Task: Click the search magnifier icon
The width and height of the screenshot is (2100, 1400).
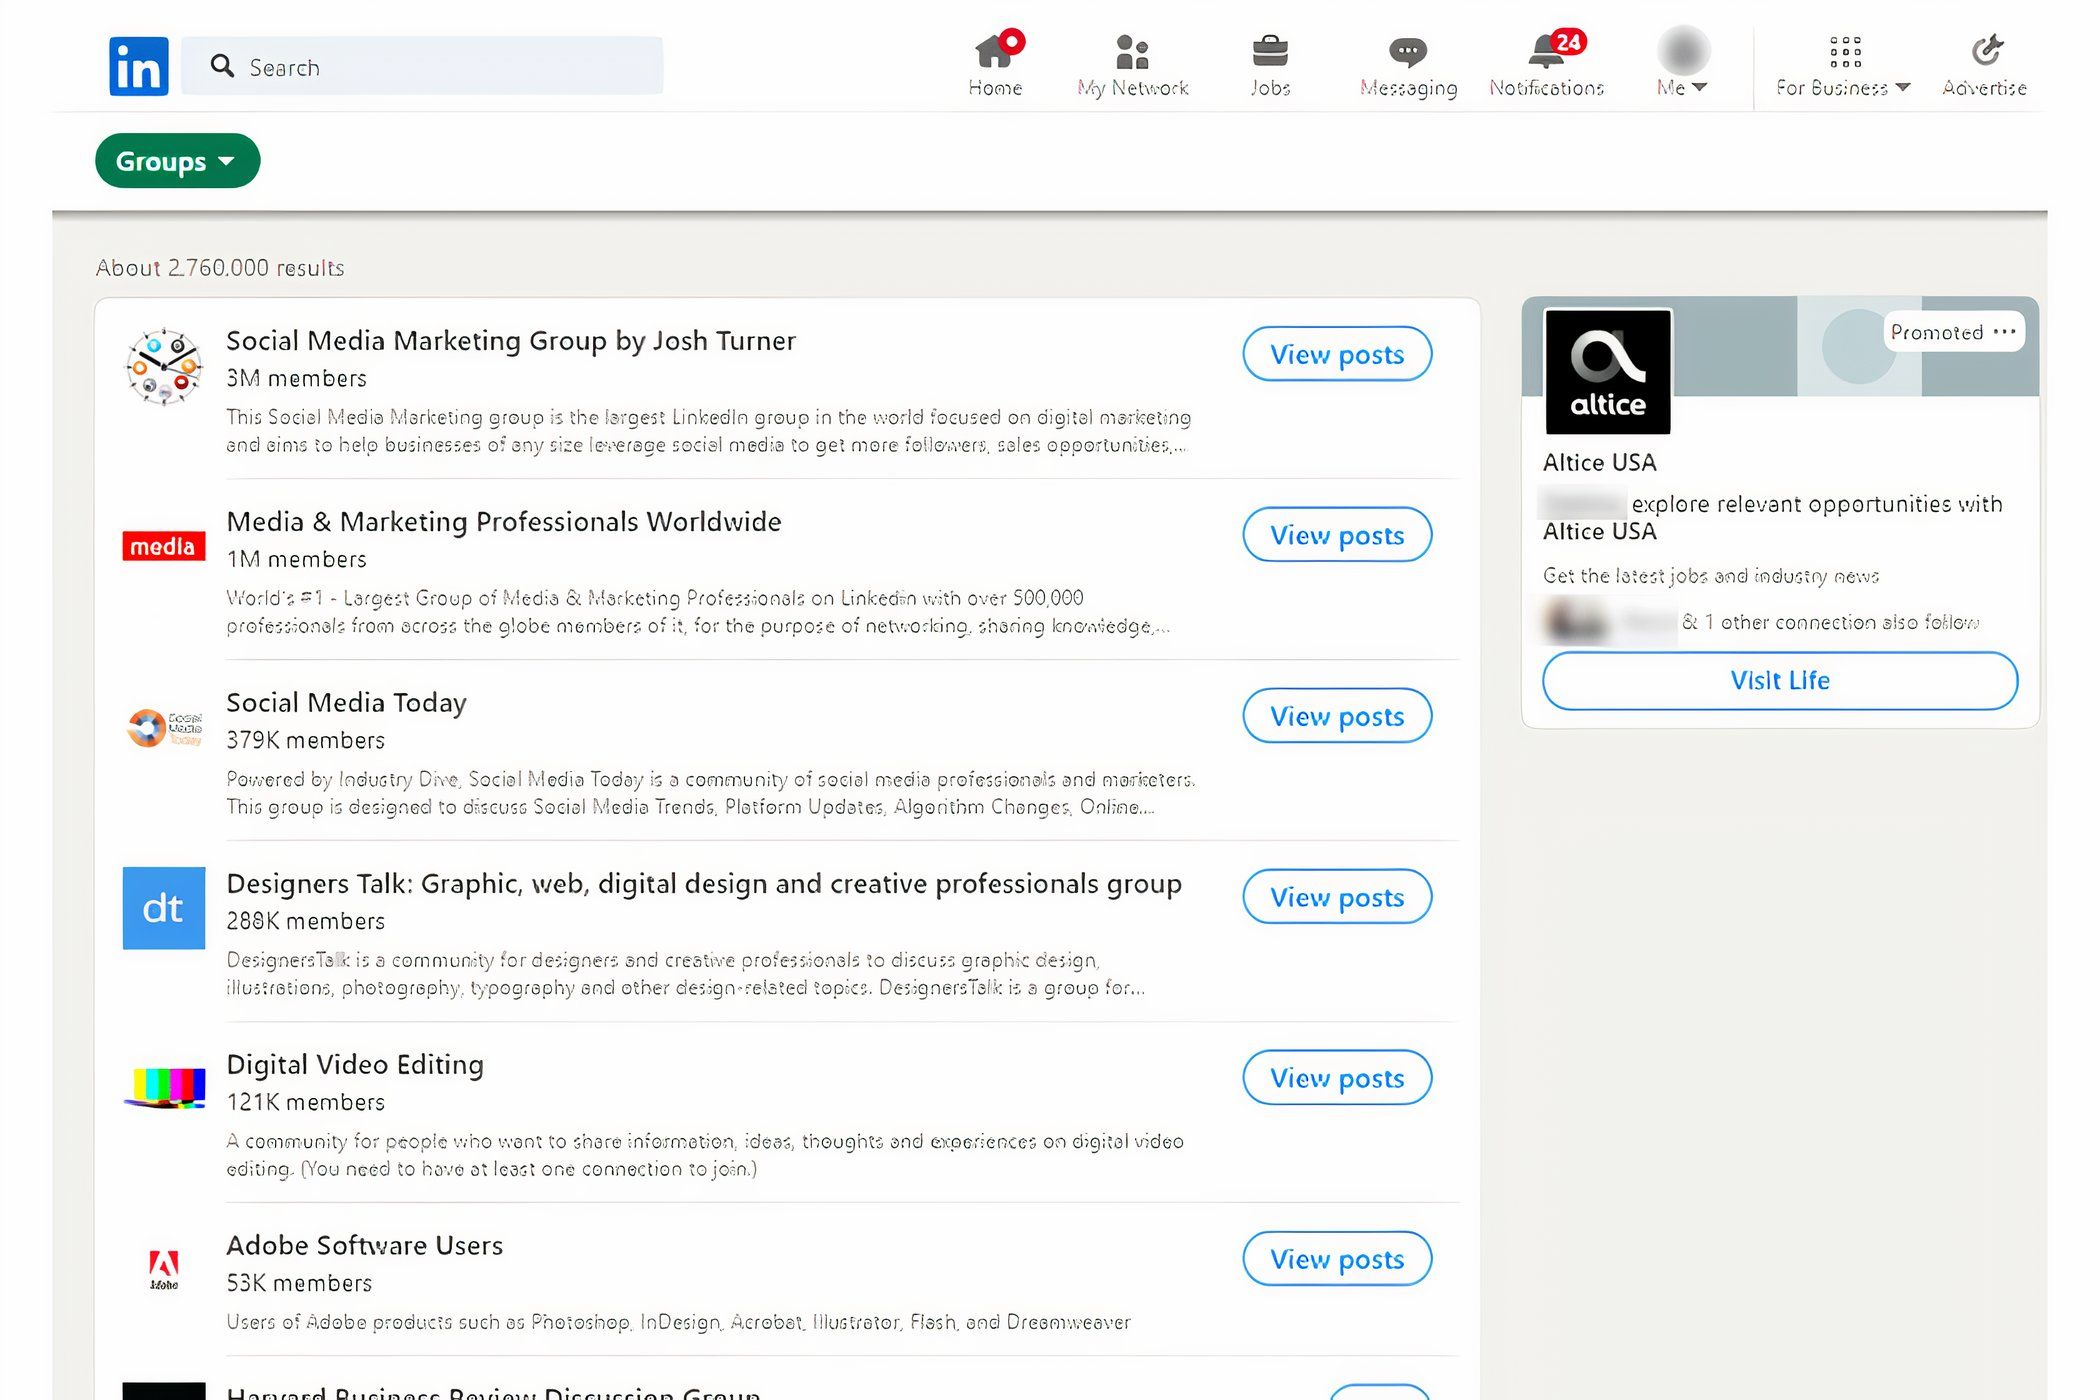Action: tap(222, 66)
